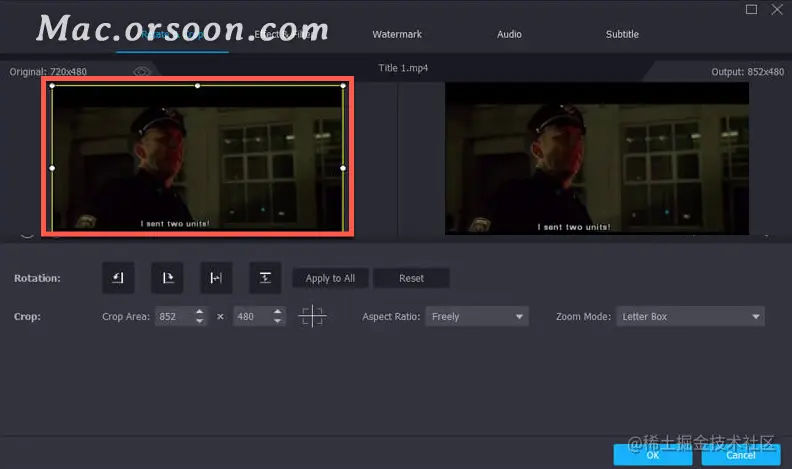This screenshot has height=469, width=792.
Task: Click the Reset button
Action: [x=411, y=278]
